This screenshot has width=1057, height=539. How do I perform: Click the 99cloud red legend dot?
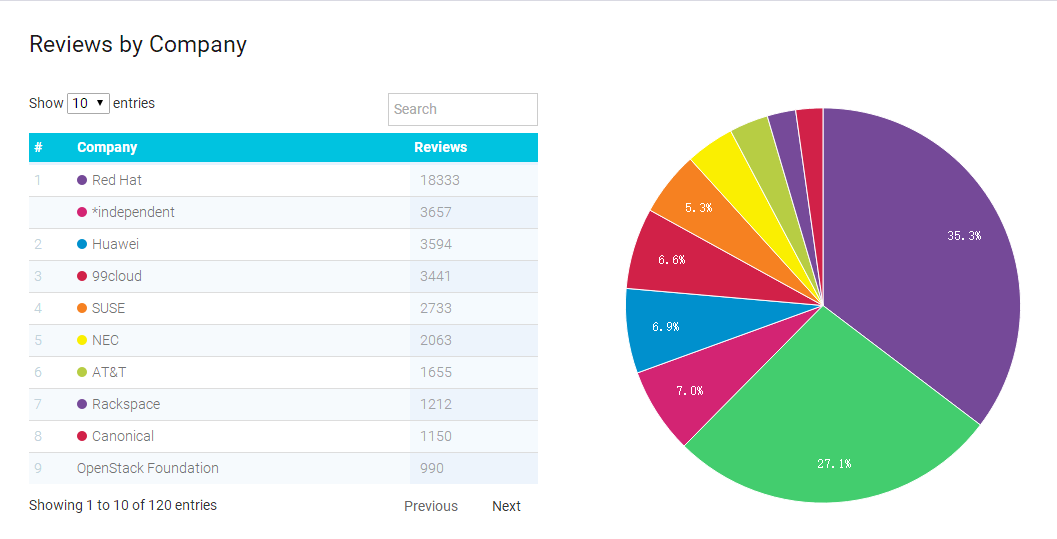(82, 276)
